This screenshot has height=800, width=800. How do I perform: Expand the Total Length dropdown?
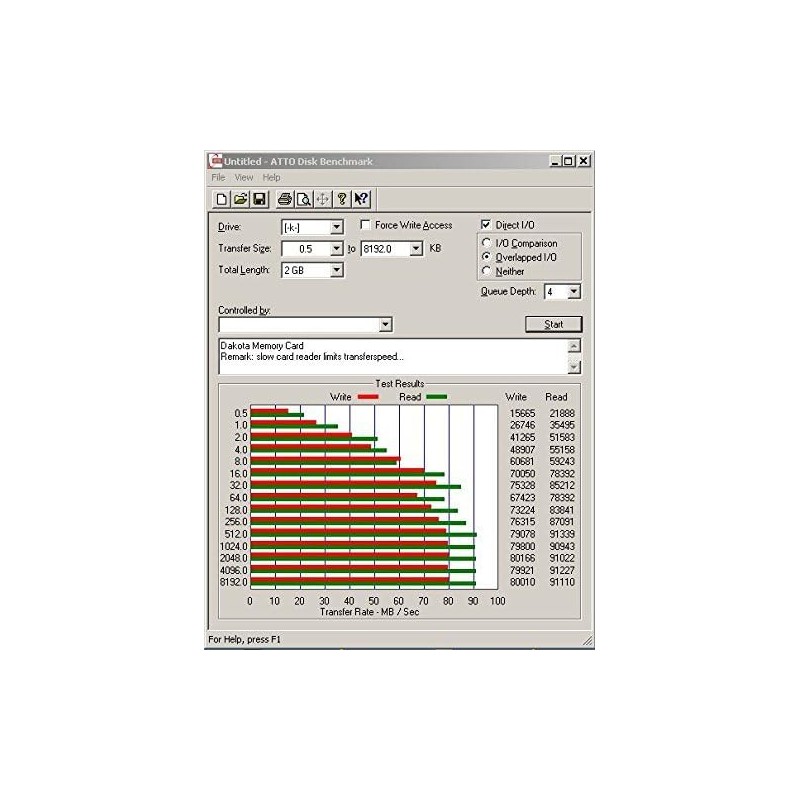pos(336,270)
